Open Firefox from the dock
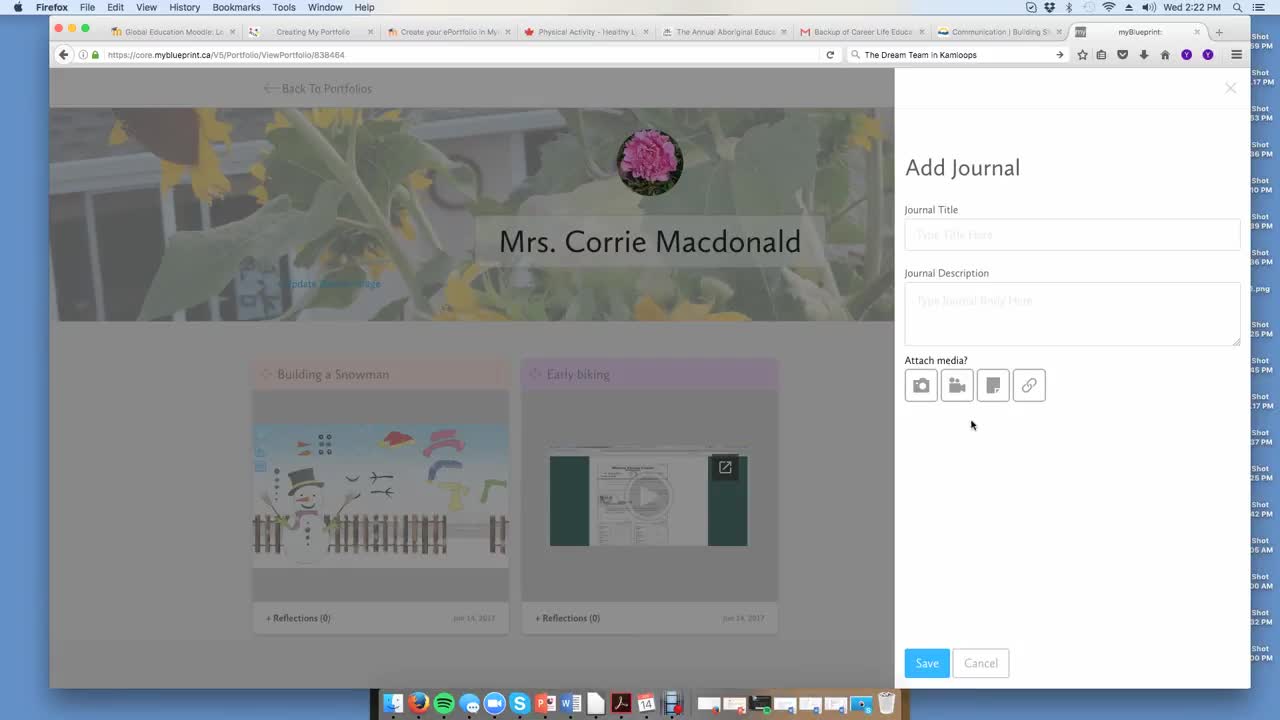1280x720 pixels. (x=418, y=704)
